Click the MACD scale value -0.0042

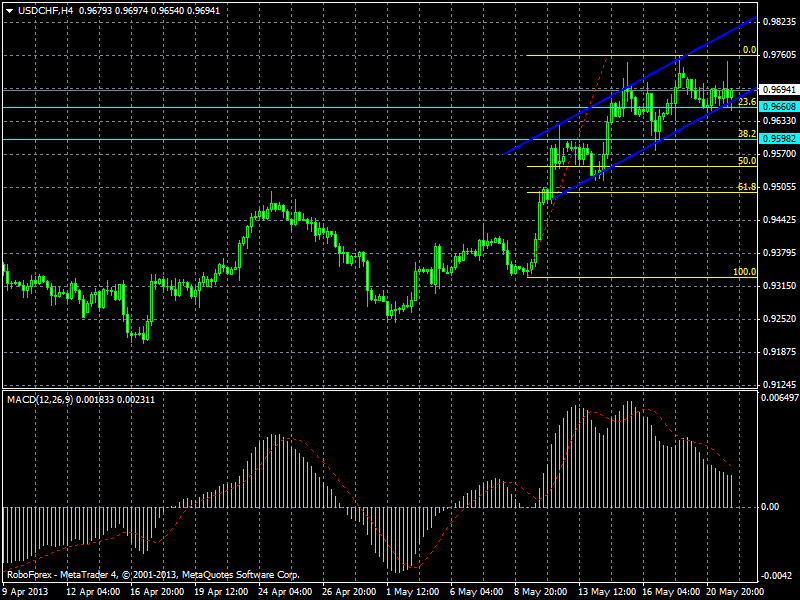pos(777,576)
